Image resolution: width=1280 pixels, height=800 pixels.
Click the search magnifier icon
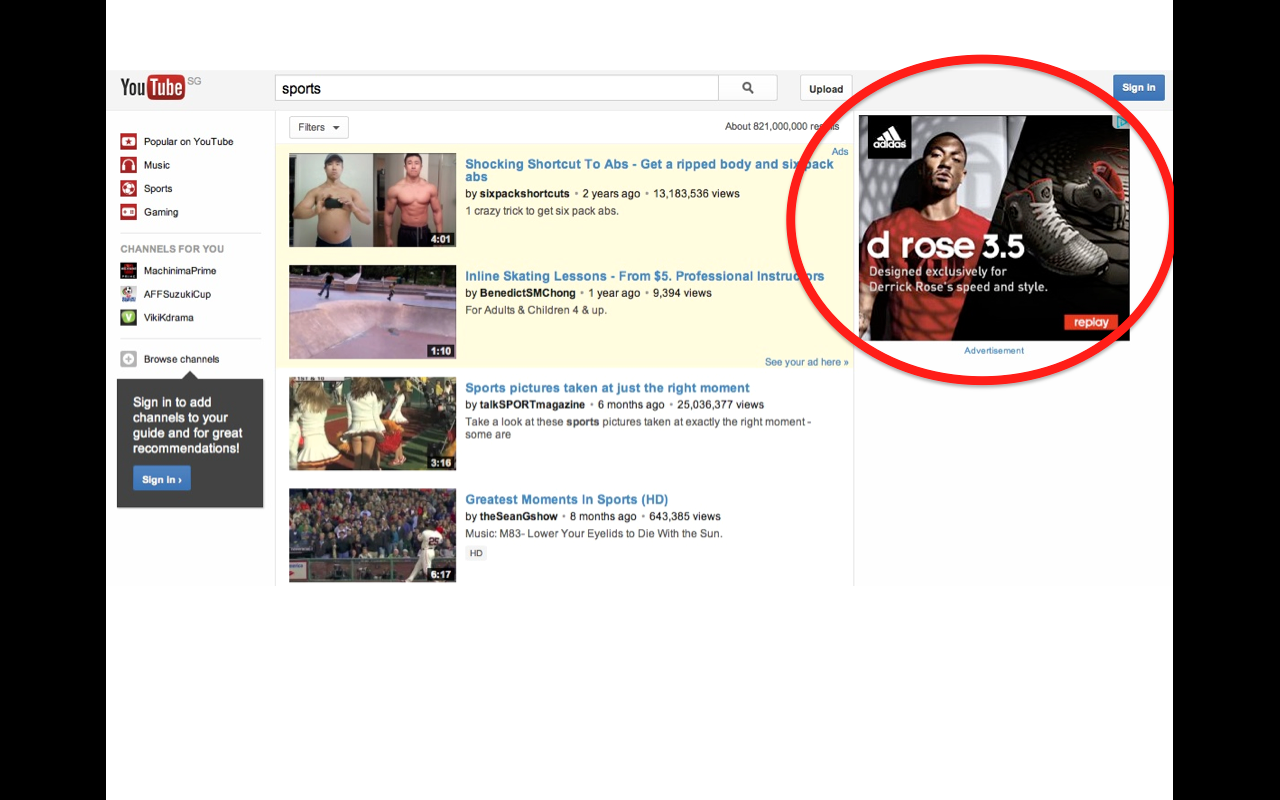click(747, 87)
